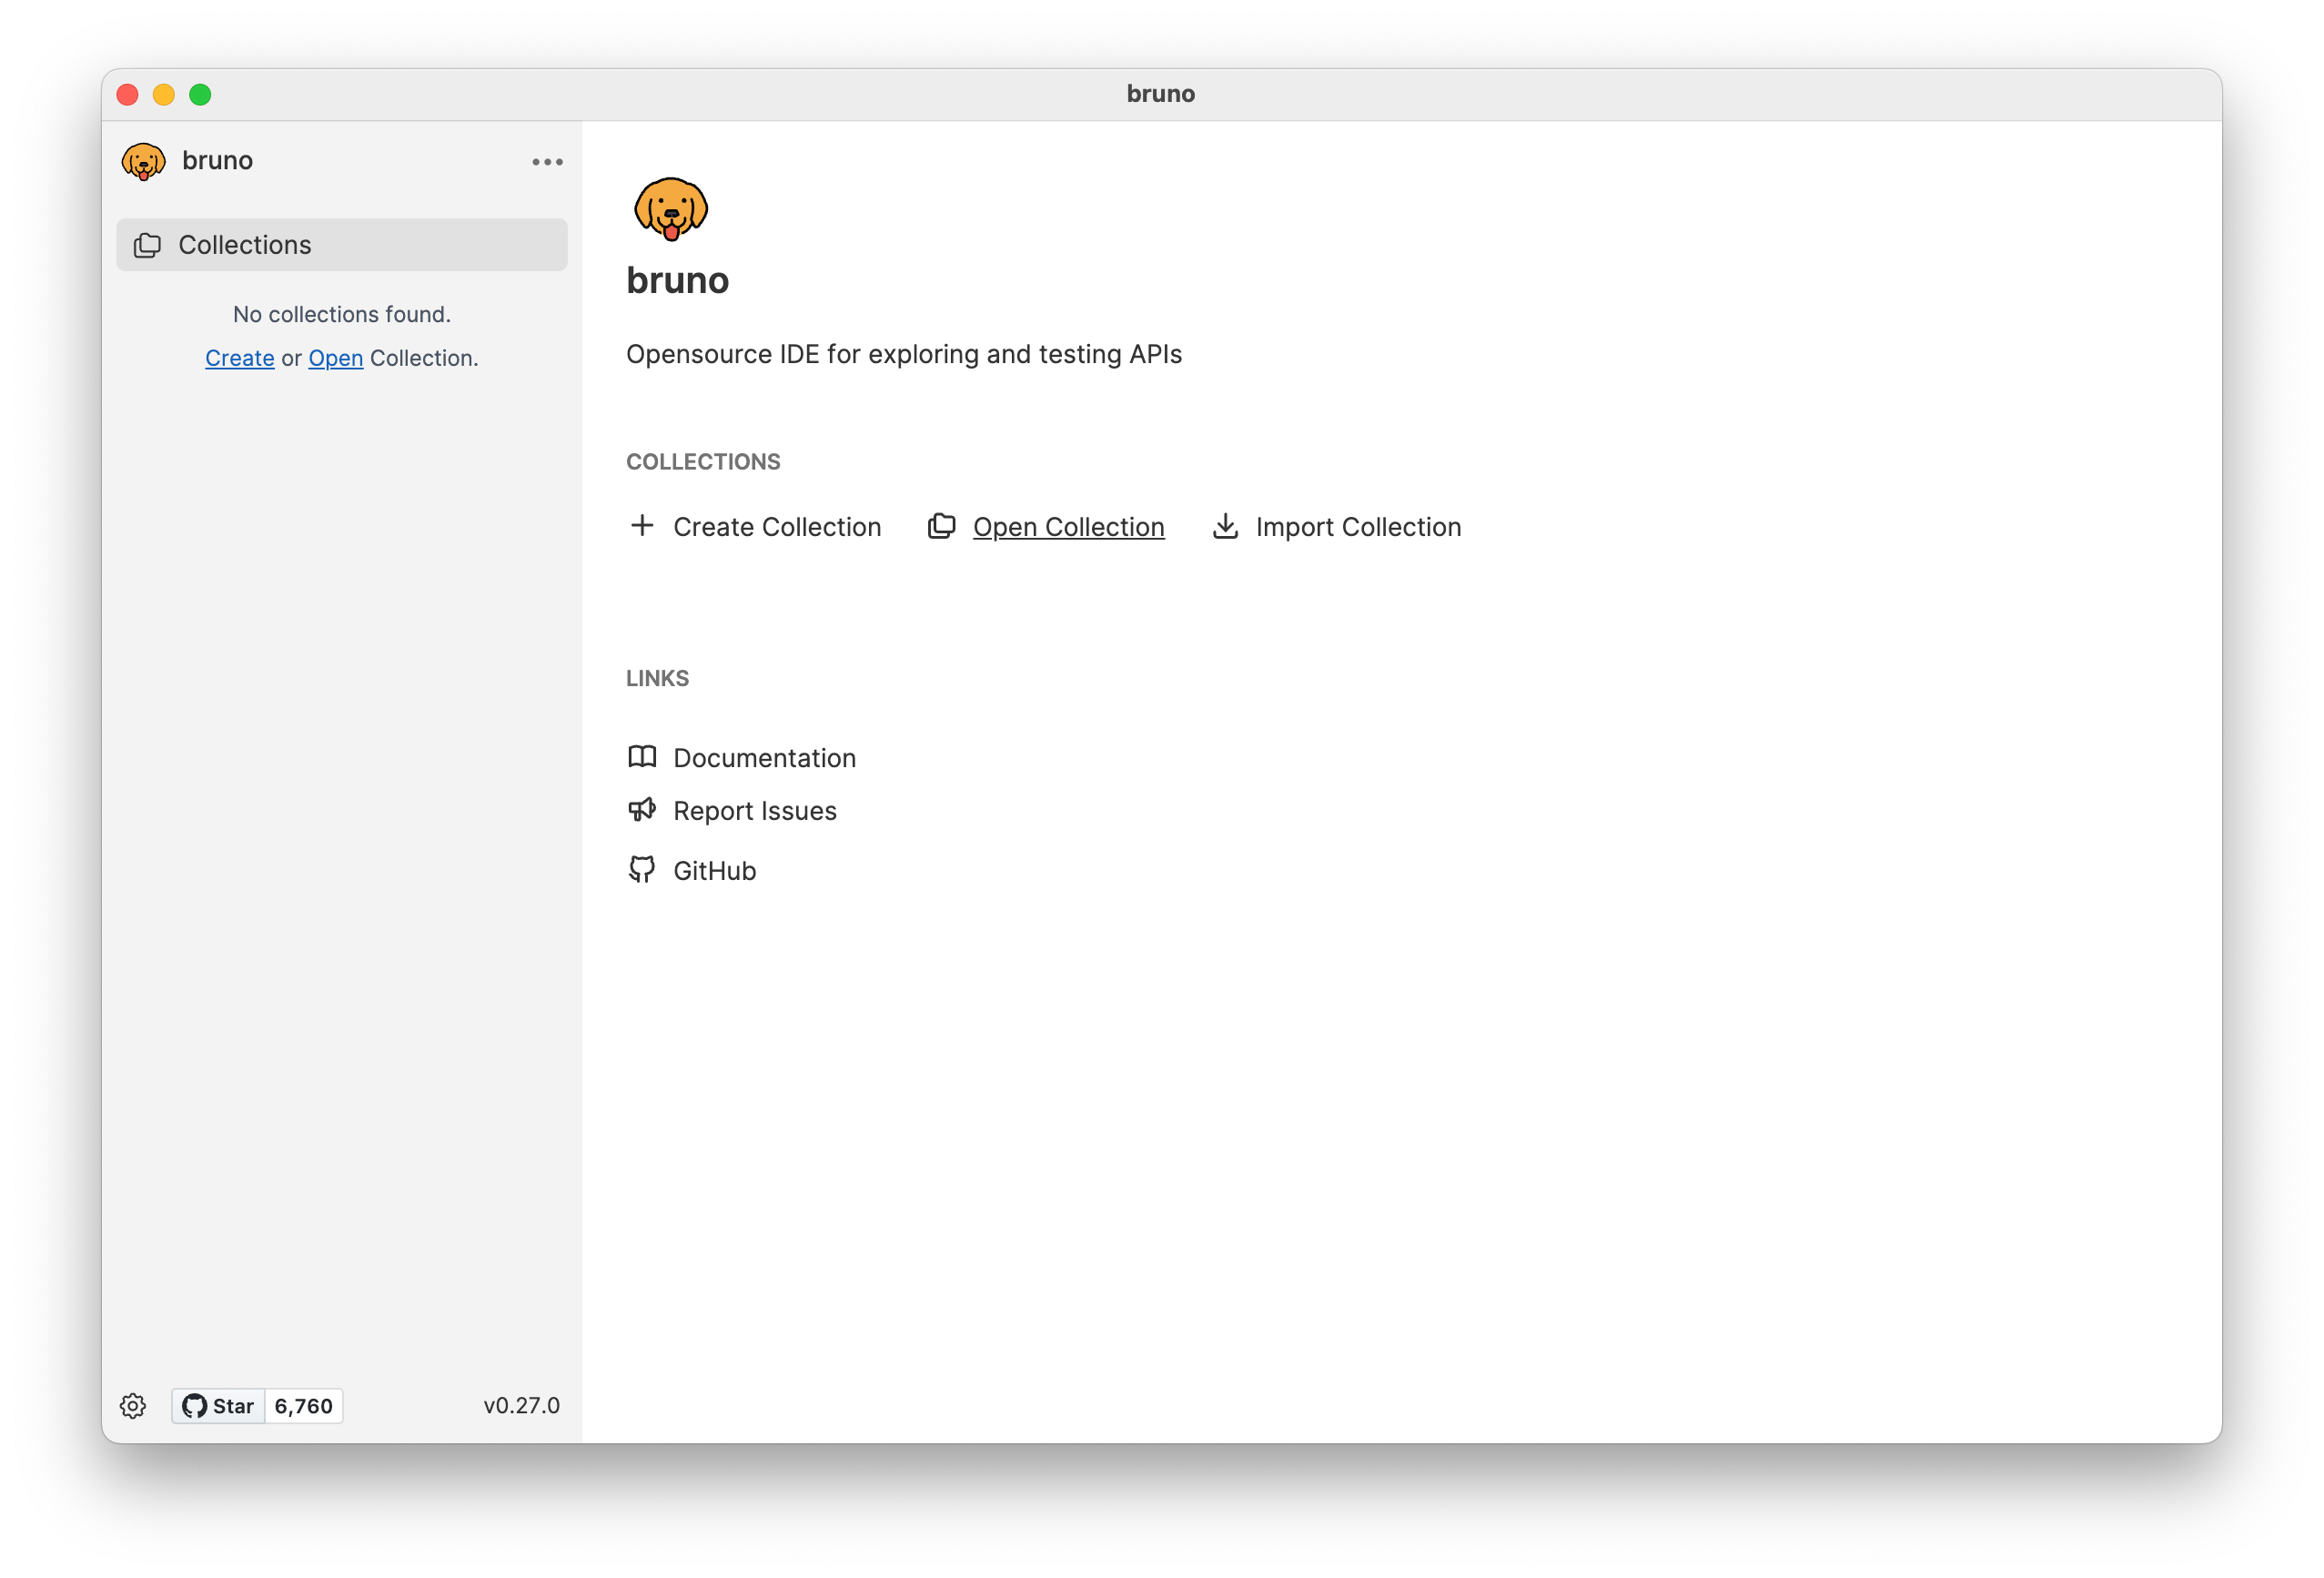Click the LINKS section heading
2324x1578 pixels.
click(x=657, y=678)
